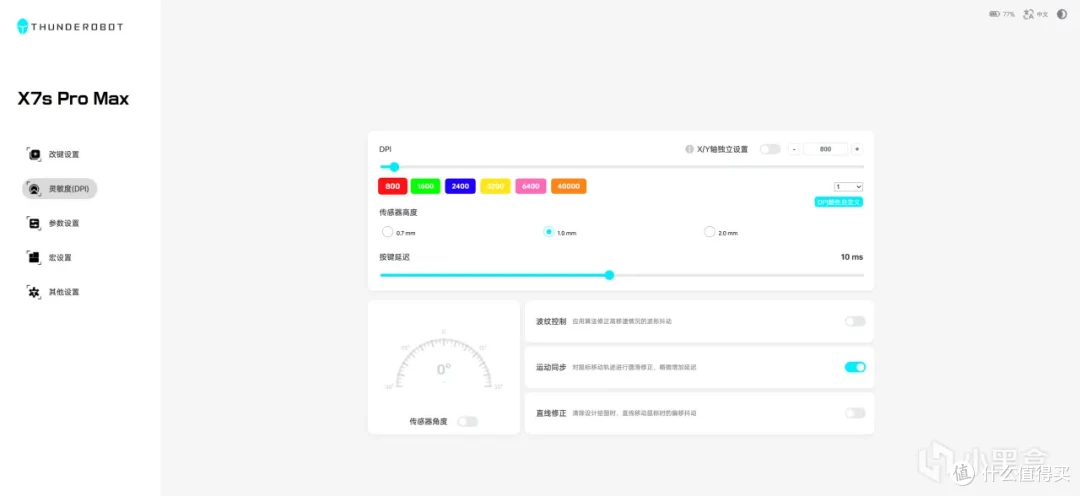1080x496 pixels.
Task: Enable X/Y轴独立设置 toggle
Action: pyautogui.click(x=770, y=149)
